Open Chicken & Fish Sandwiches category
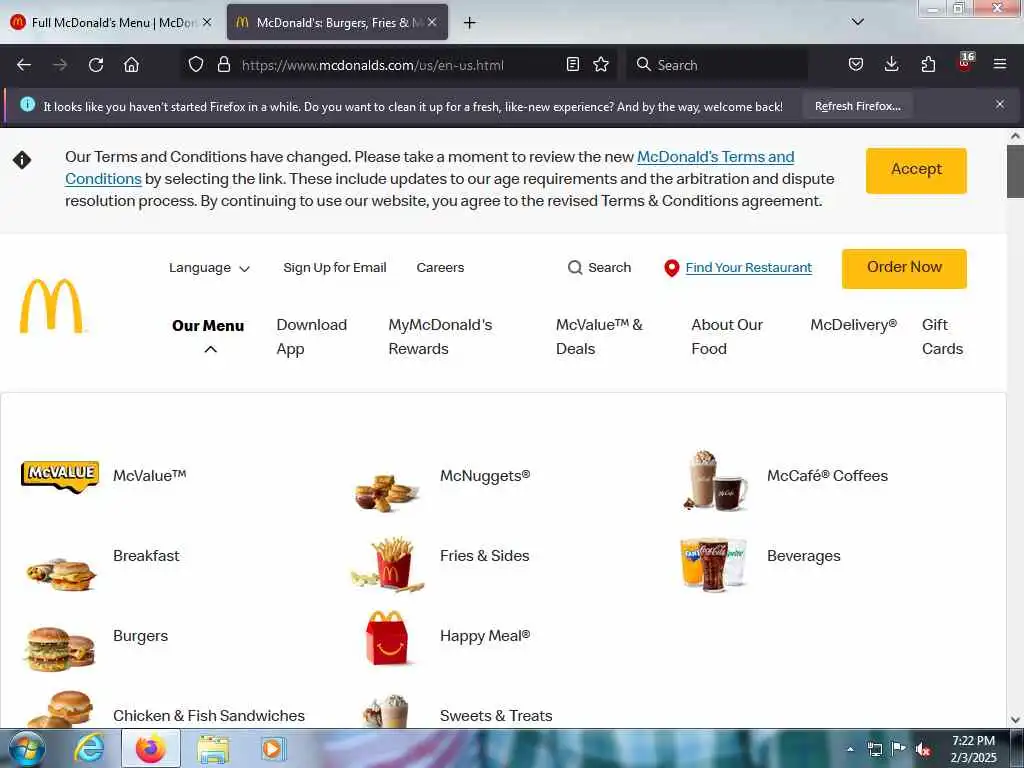 point(208,716)
